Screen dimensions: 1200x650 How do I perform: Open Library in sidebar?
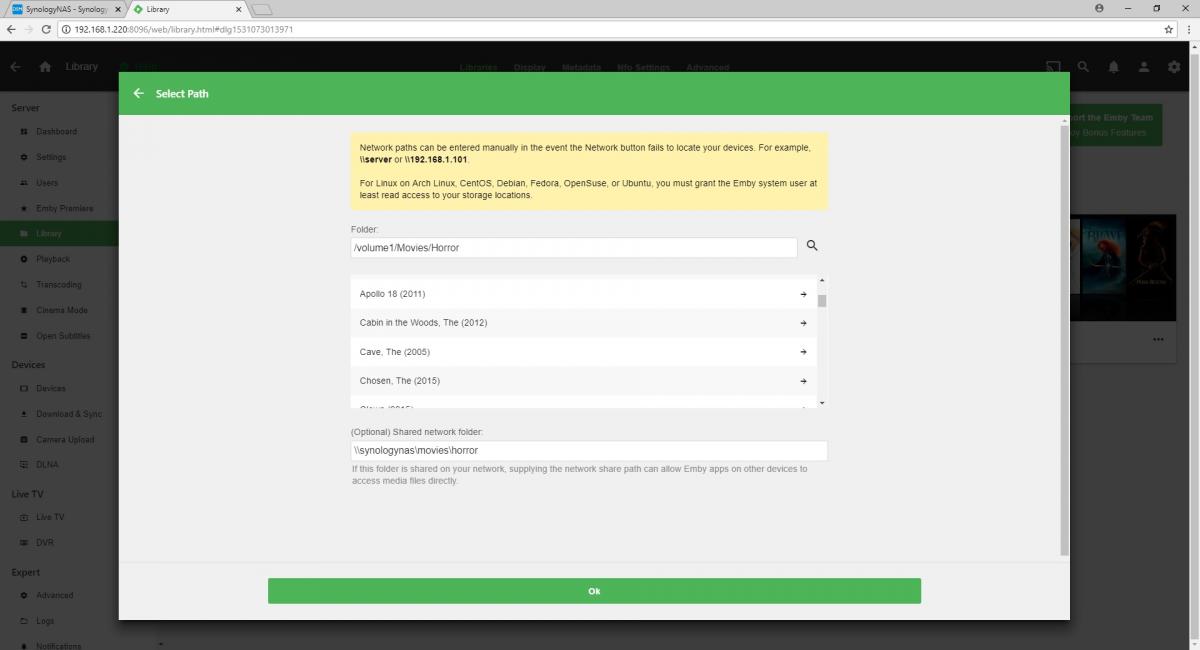[59, 233]
